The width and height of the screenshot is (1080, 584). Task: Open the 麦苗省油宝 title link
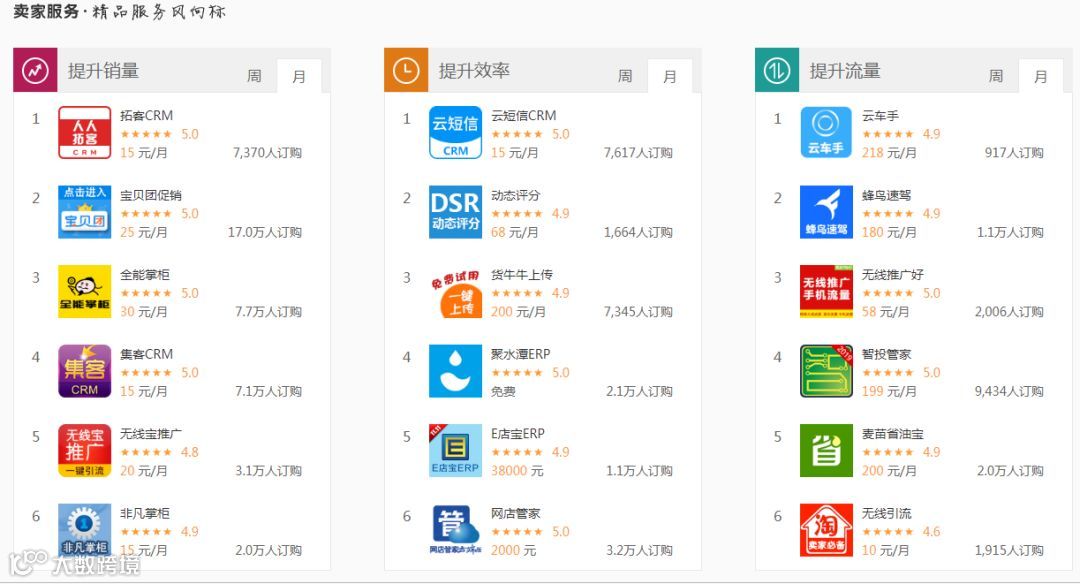tap(893, 434)
